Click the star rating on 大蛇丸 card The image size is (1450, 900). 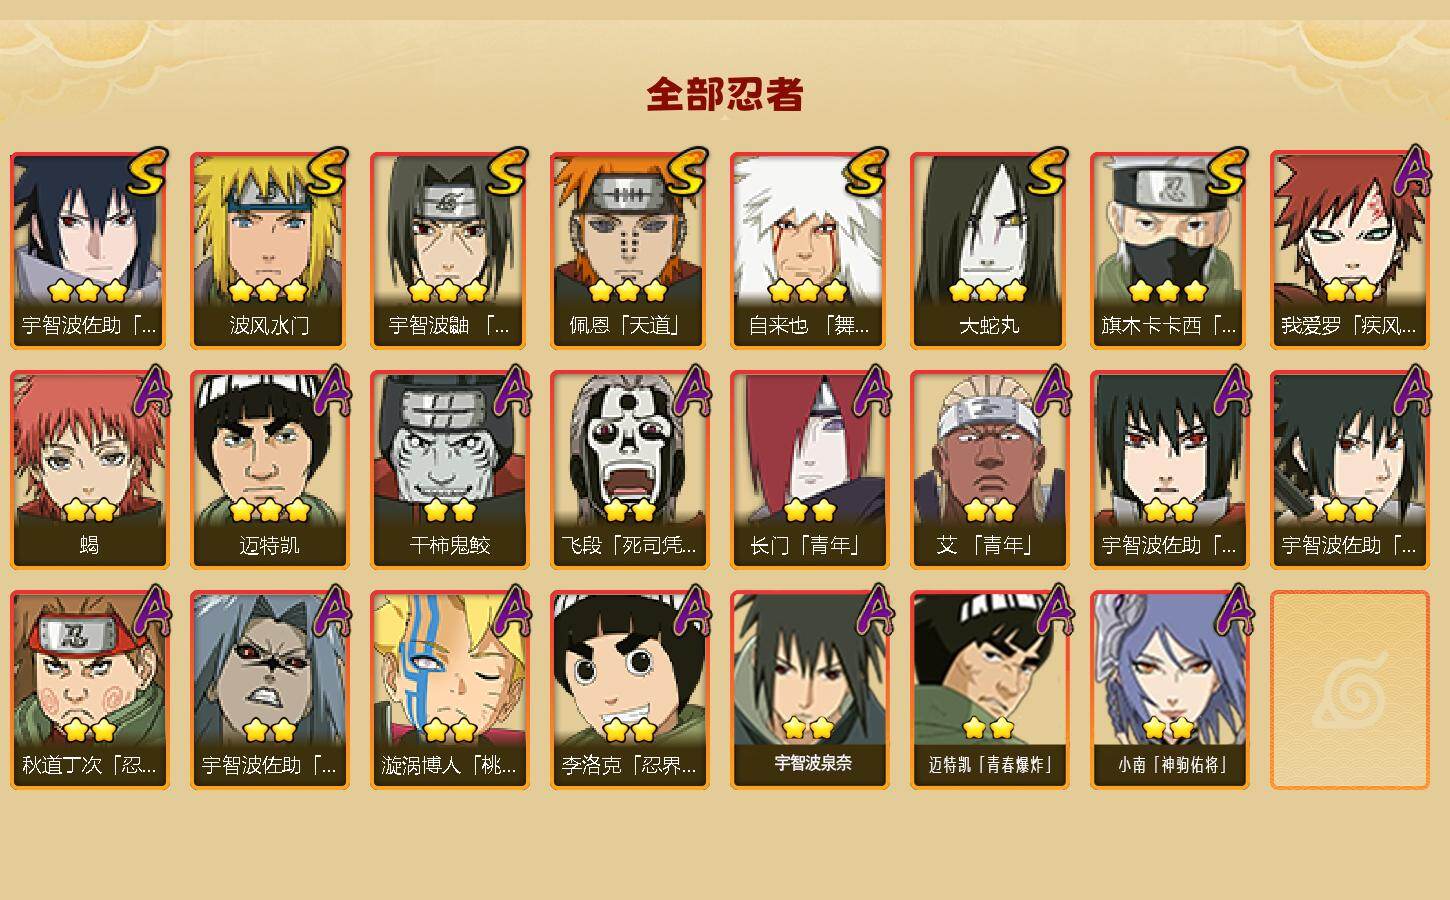[x=988, y=291]
